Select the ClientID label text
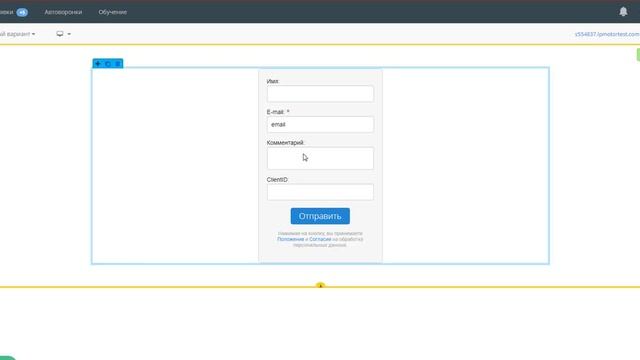Screen dimensions: 640x360 pos(277,180)
